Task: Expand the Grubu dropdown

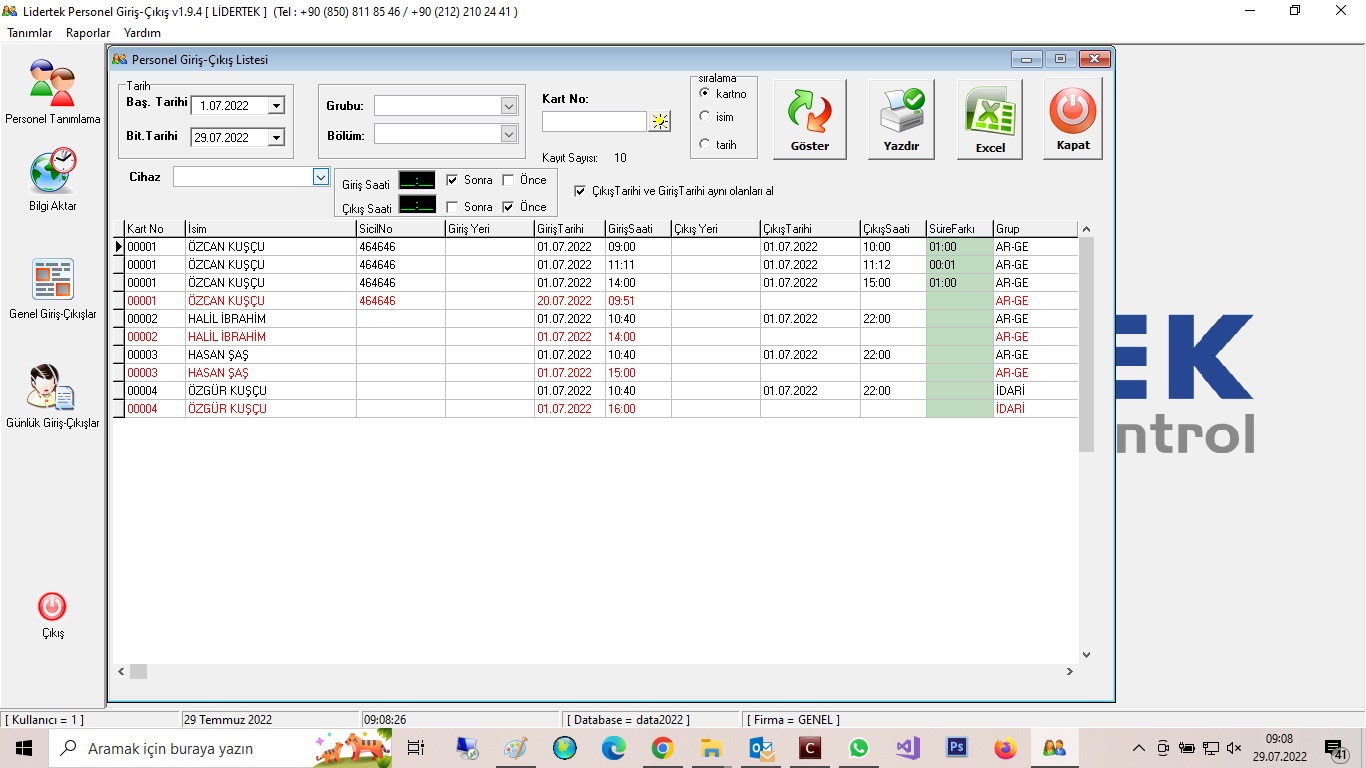Action: coord(509,106)
